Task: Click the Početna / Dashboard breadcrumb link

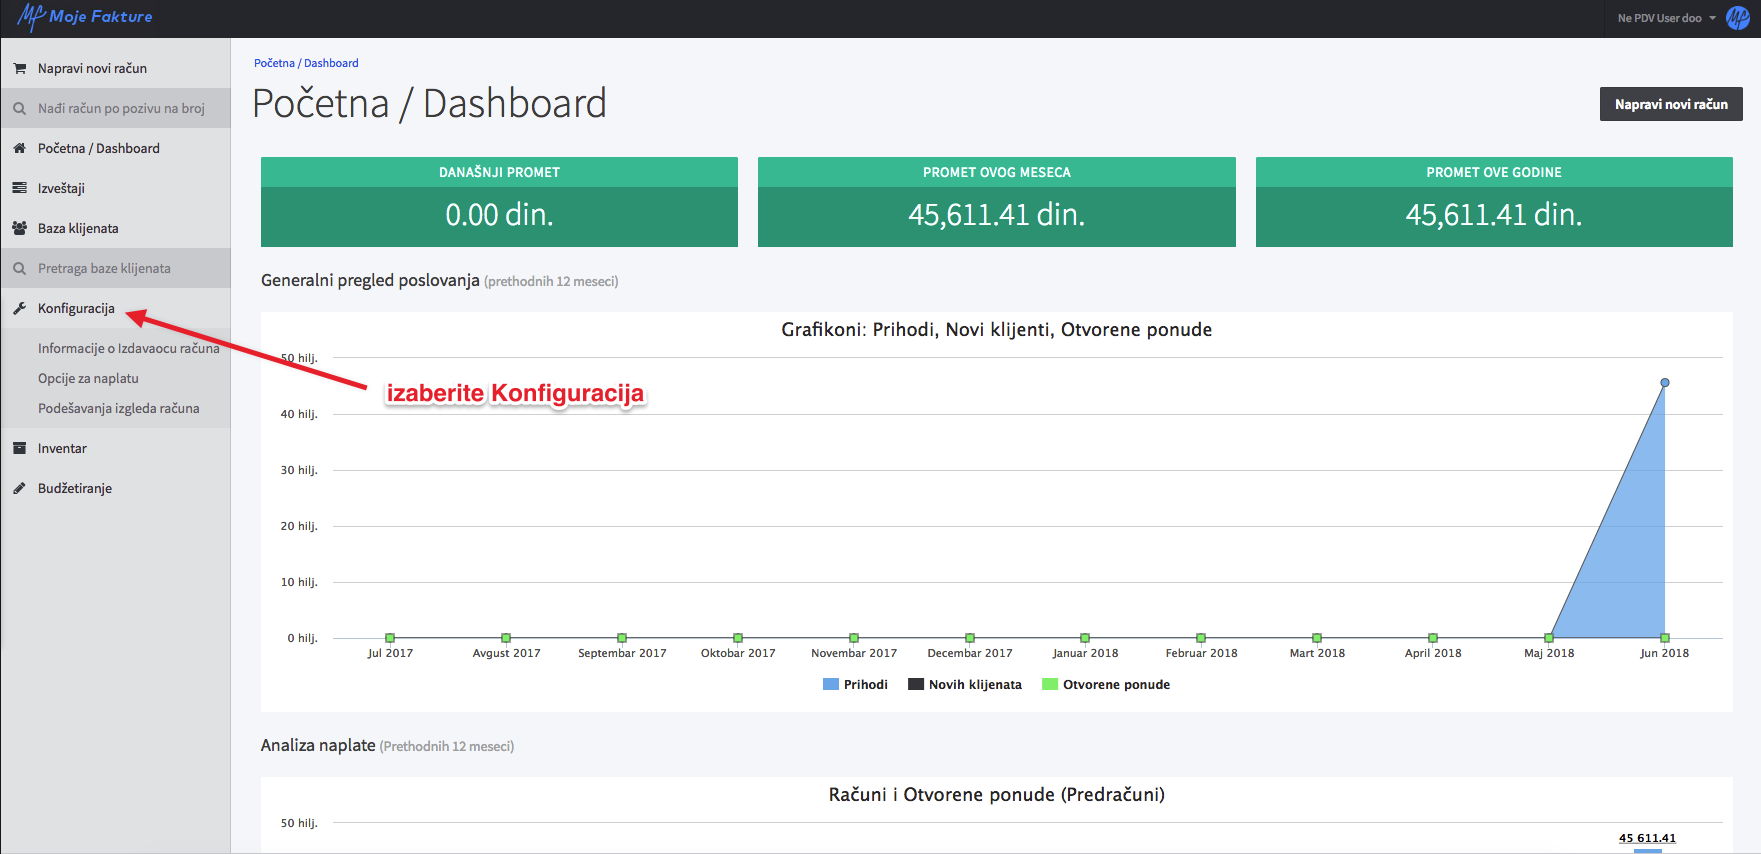Action: 306,63
